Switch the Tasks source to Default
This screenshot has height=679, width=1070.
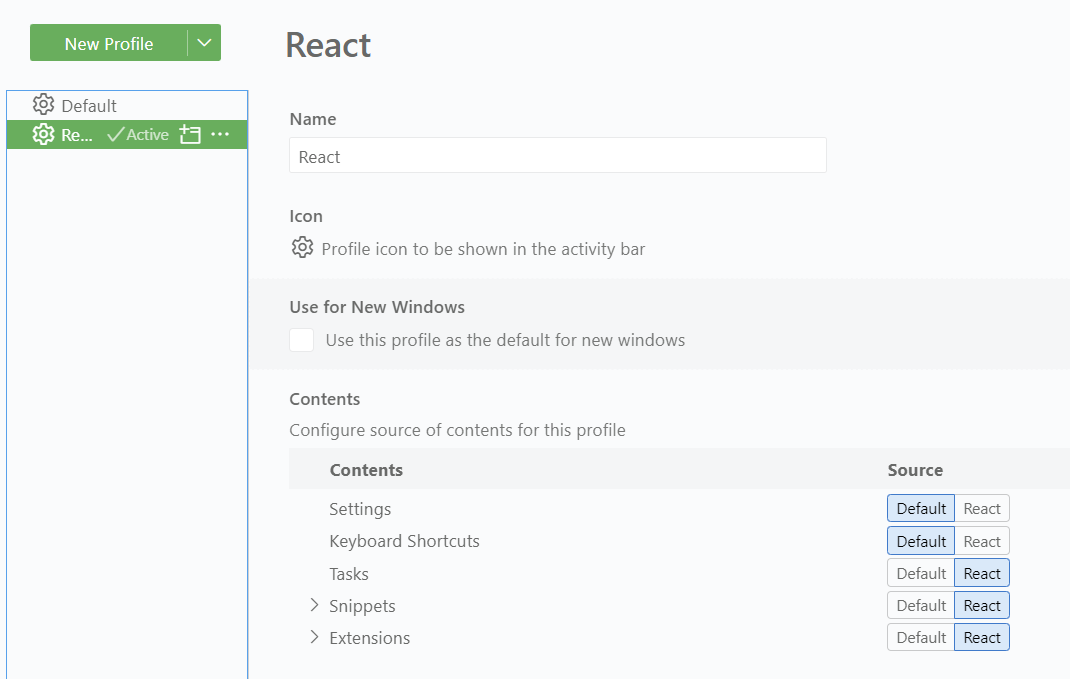coord(919,573)
